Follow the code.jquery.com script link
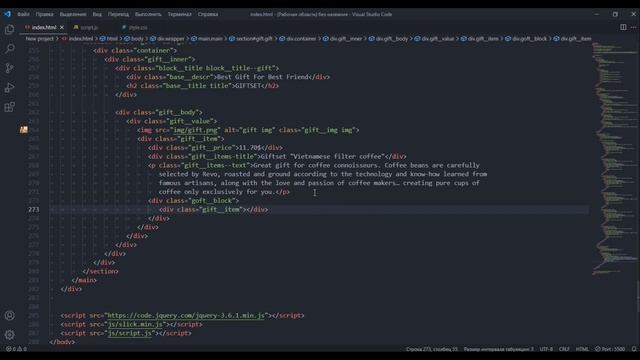640x360 pixels. 186,316
